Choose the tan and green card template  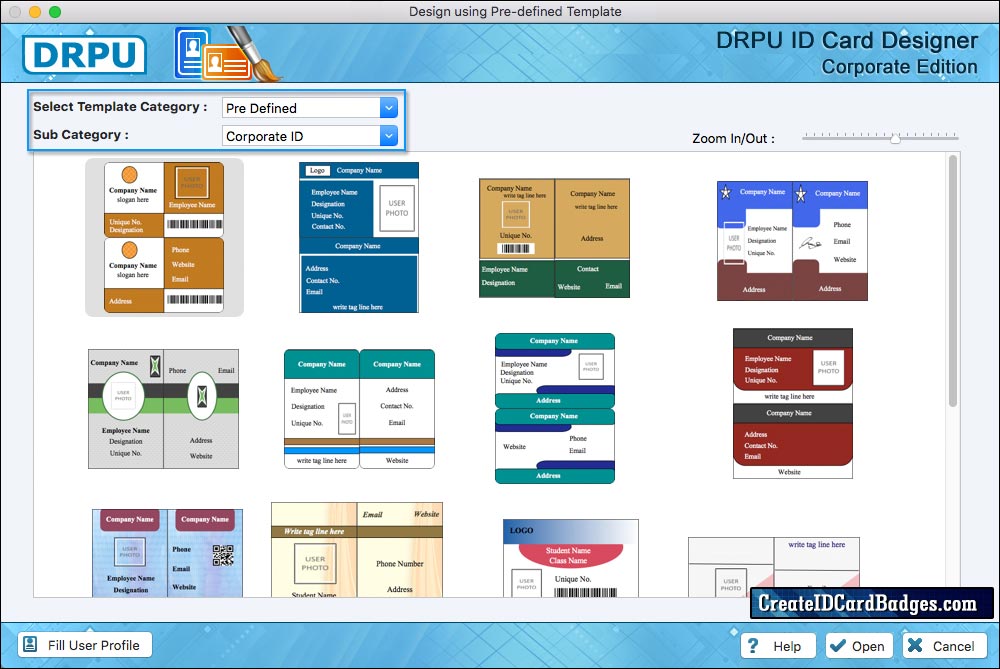point(554,238)
